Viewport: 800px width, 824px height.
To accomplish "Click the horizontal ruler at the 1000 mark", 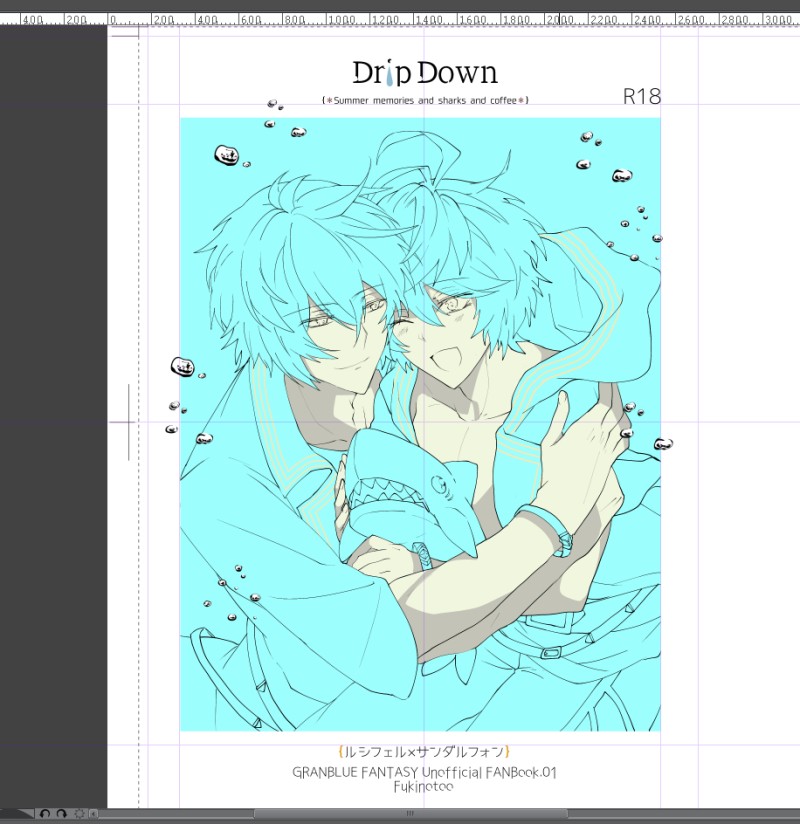I will coord(342,20).
